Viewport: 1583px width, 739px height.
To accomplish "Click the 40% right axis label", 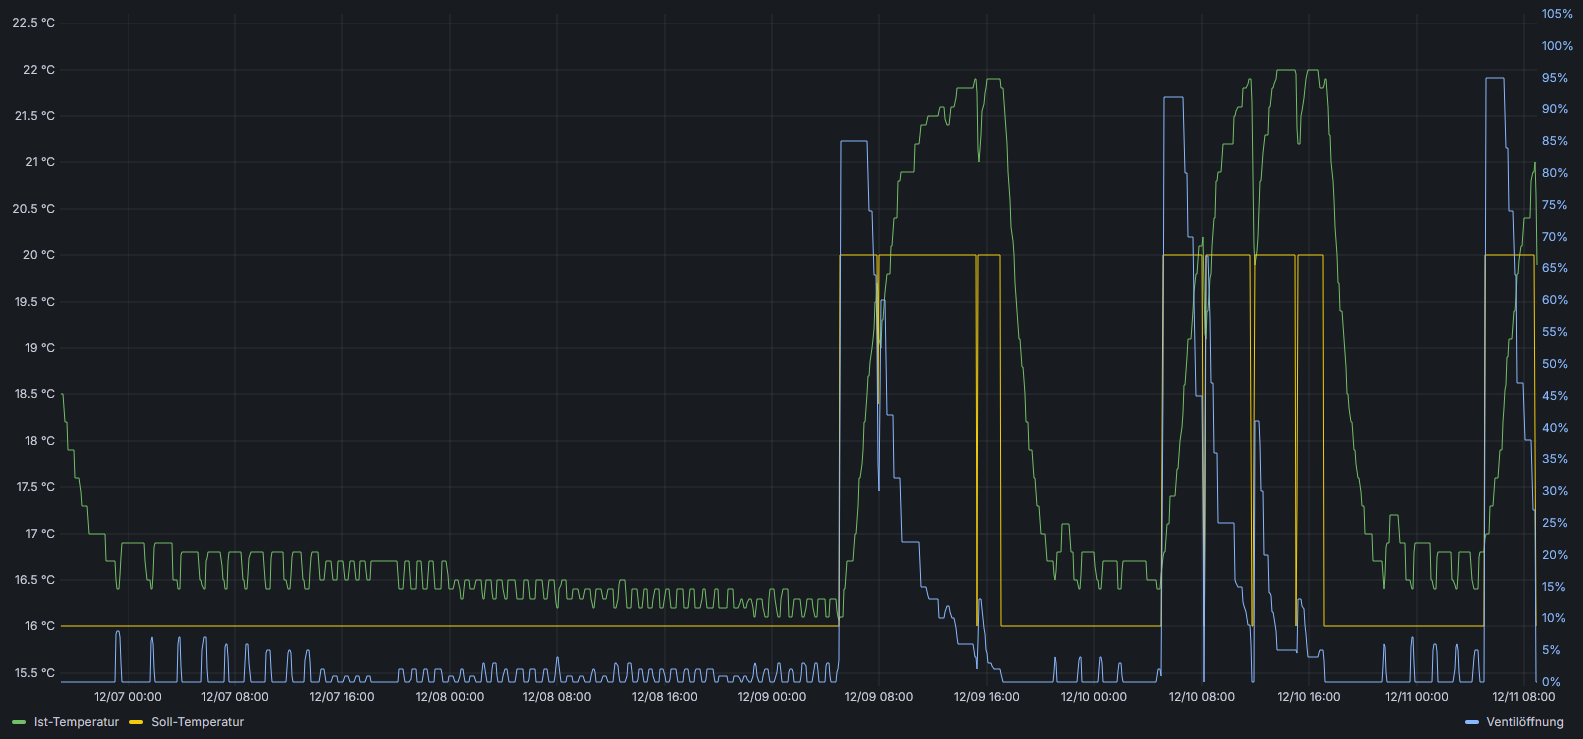I will coord(1555,428).
